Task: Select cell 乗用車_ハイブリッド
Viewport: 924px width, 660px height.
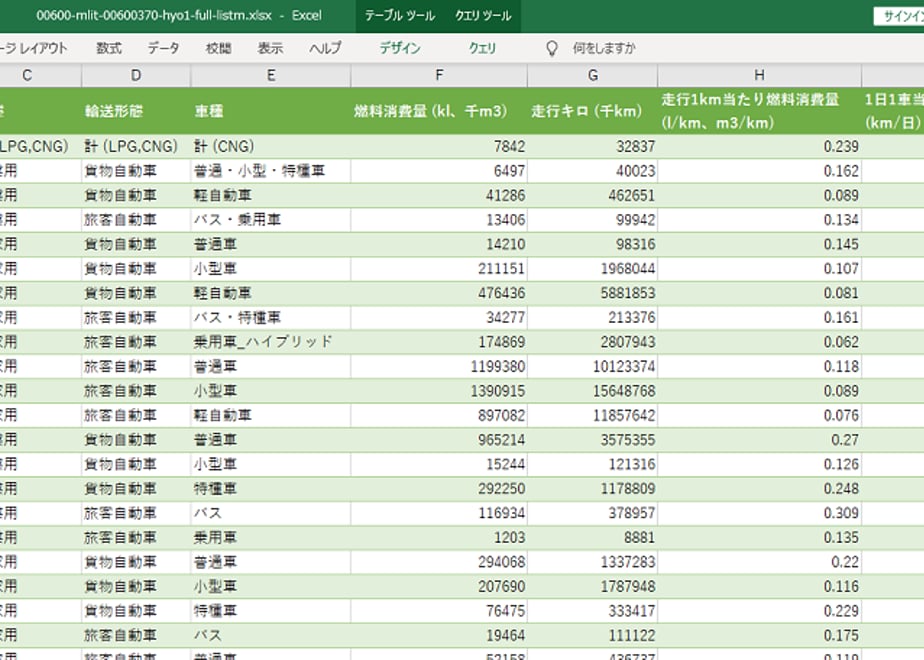Action: tap(270, 342)
